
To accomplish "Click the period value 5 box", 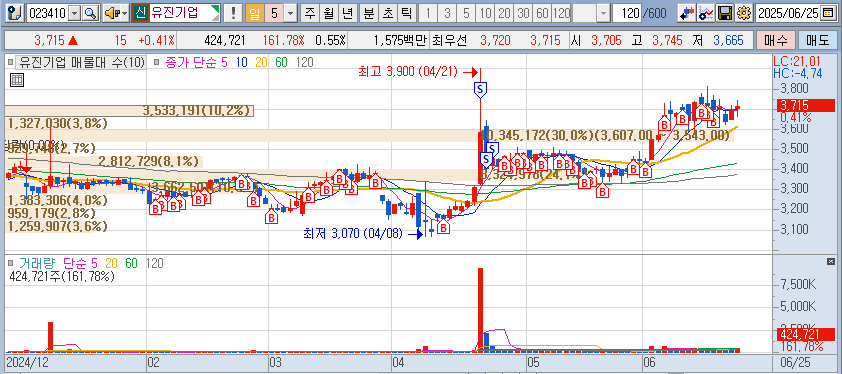I will click(274, 13).
